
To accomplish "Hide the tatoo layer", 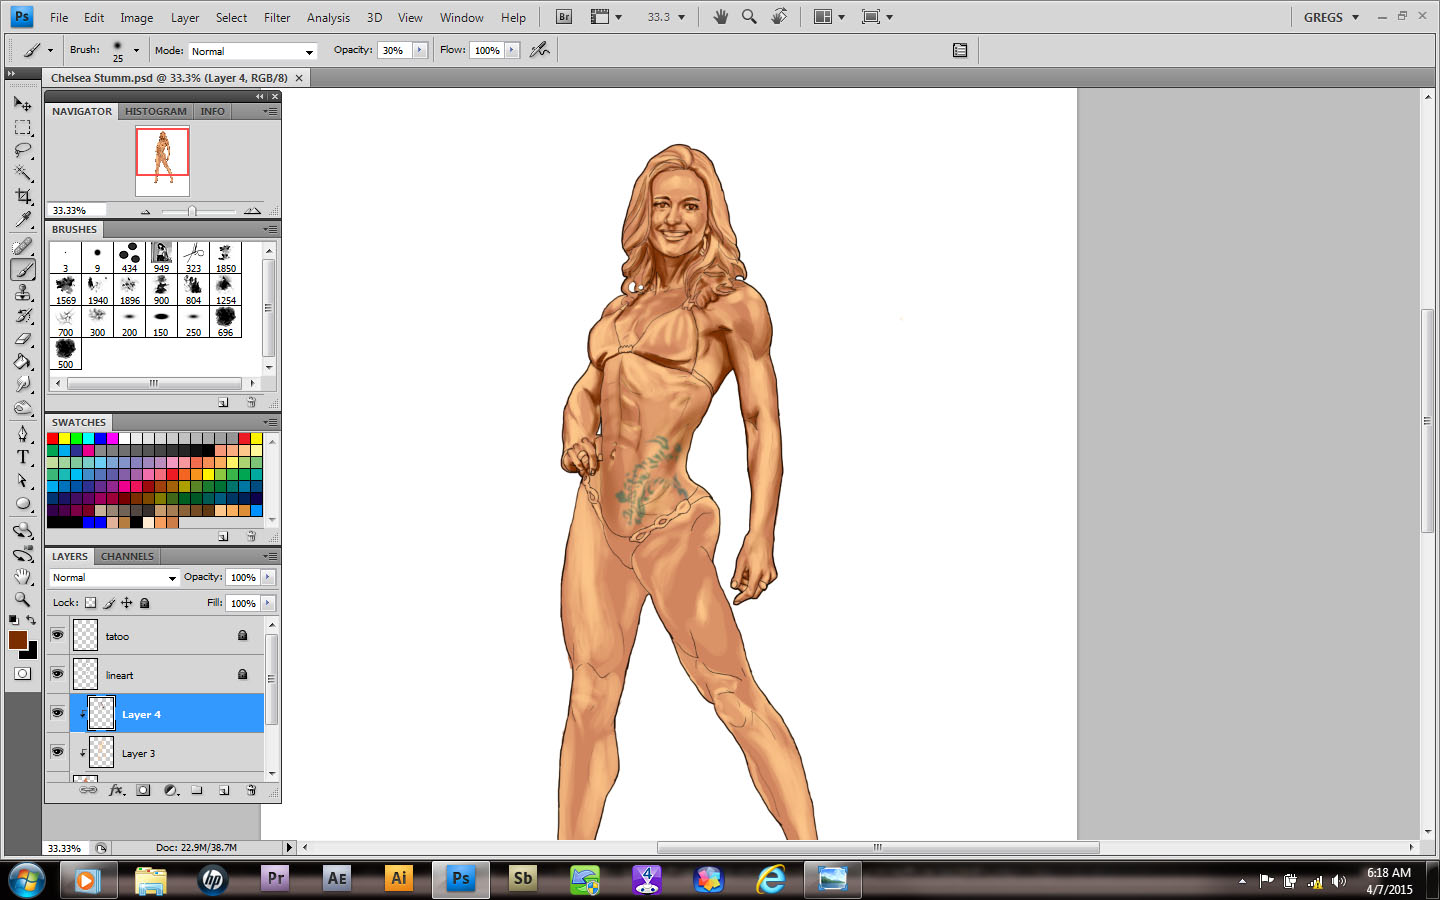I will coord(57,635).
